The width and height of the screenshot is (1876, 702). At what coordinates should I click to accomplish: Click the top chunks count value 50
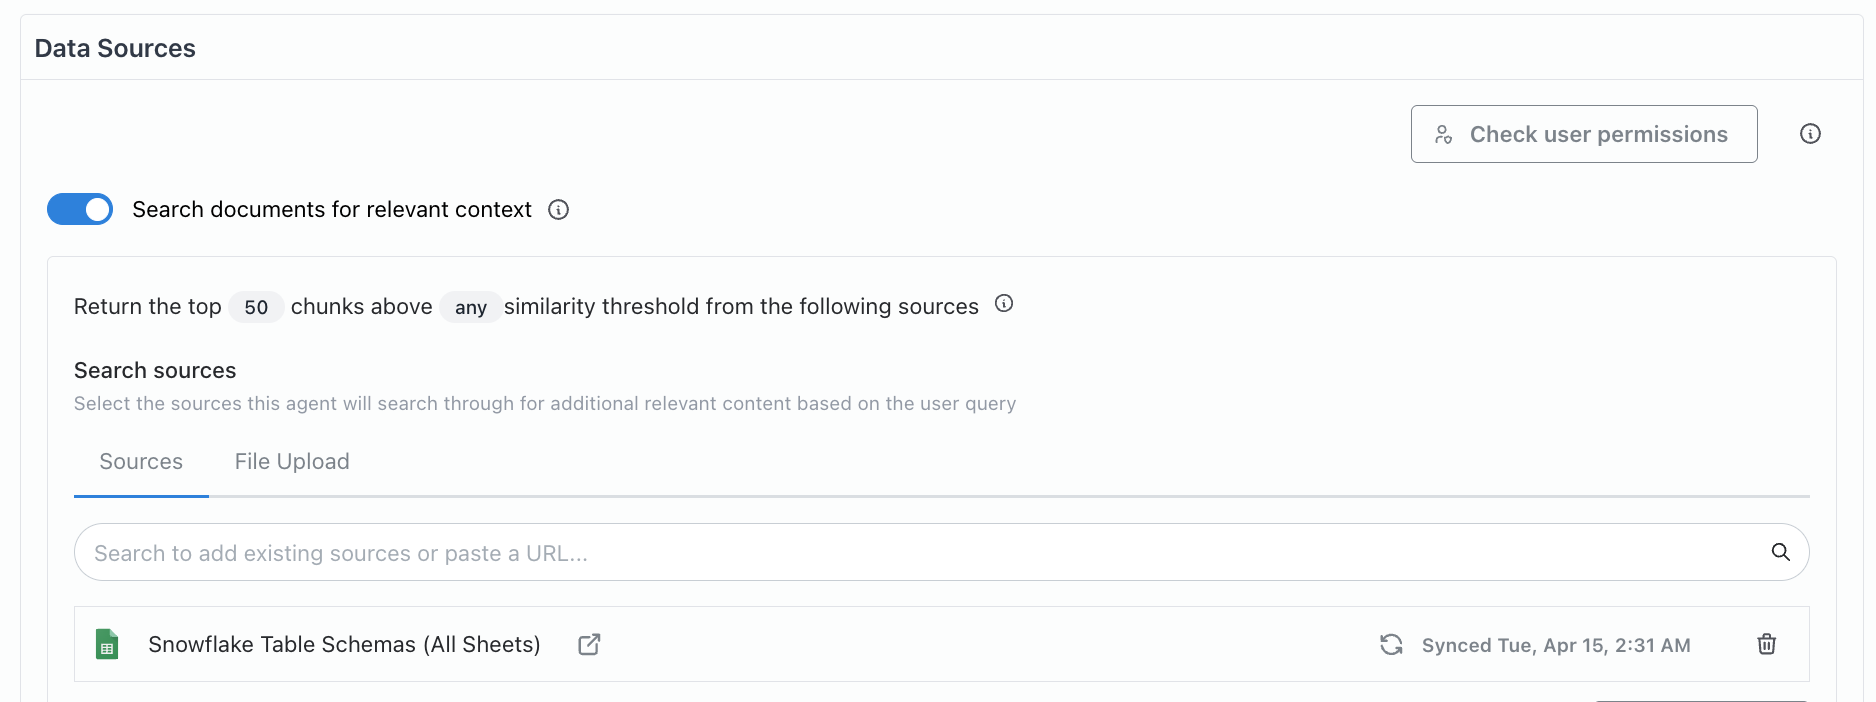pos(256,307)
